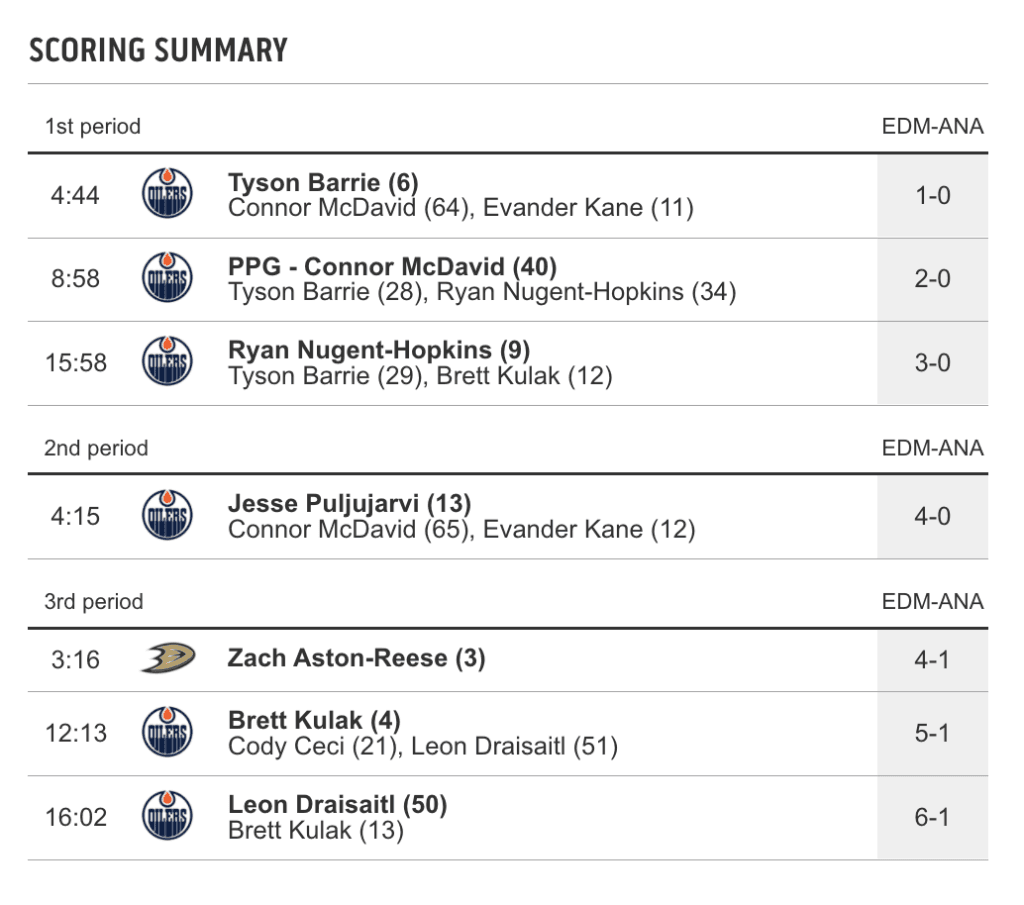This screenshot has height=905, width=1024.
Task: Click the Scoring Summary title
Action: pos(158,50)
